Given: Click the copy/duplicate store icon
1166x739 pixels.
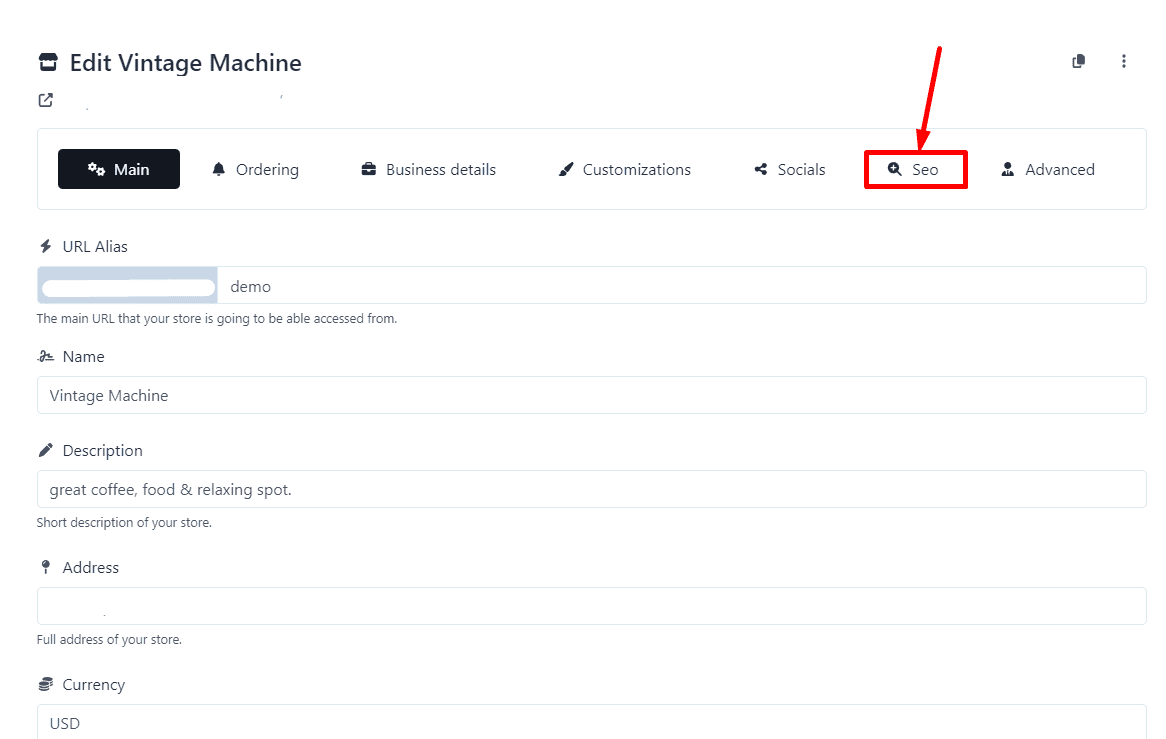Looking at the screenshot, I should click(x=1078, y=62).
